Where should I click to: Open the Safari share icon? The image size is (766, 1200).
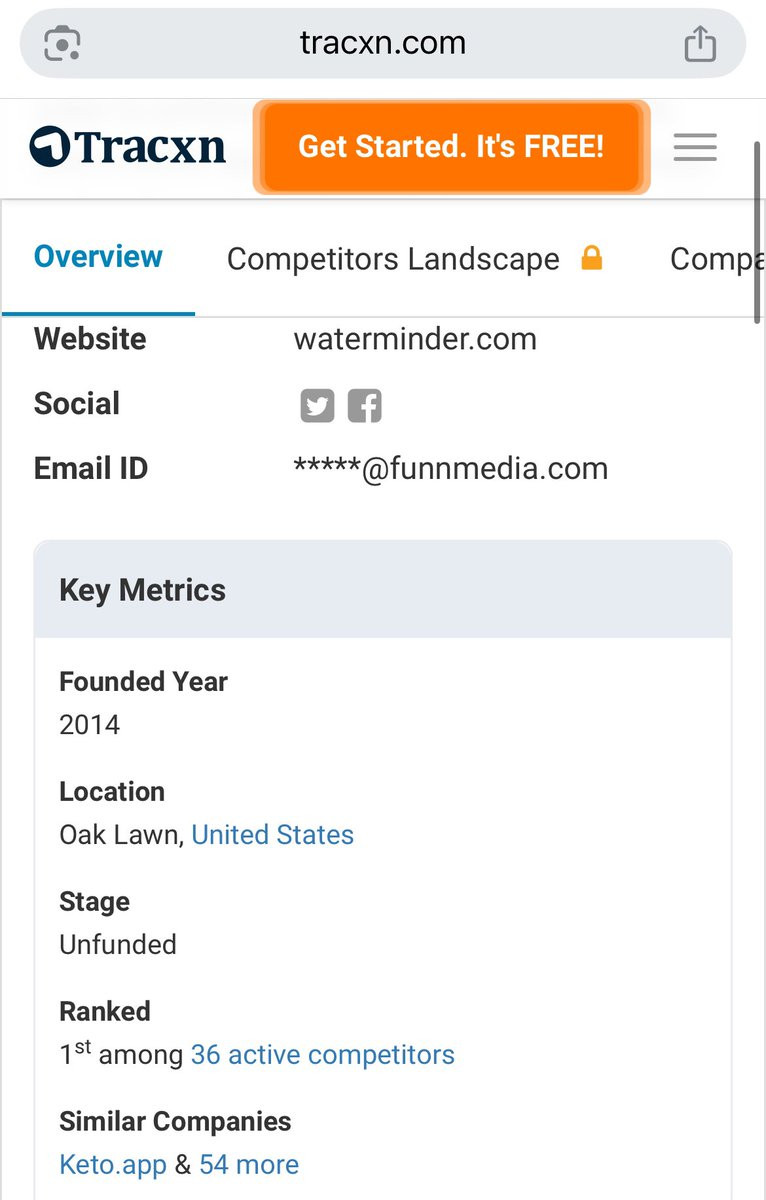click(x=700, y=43)
